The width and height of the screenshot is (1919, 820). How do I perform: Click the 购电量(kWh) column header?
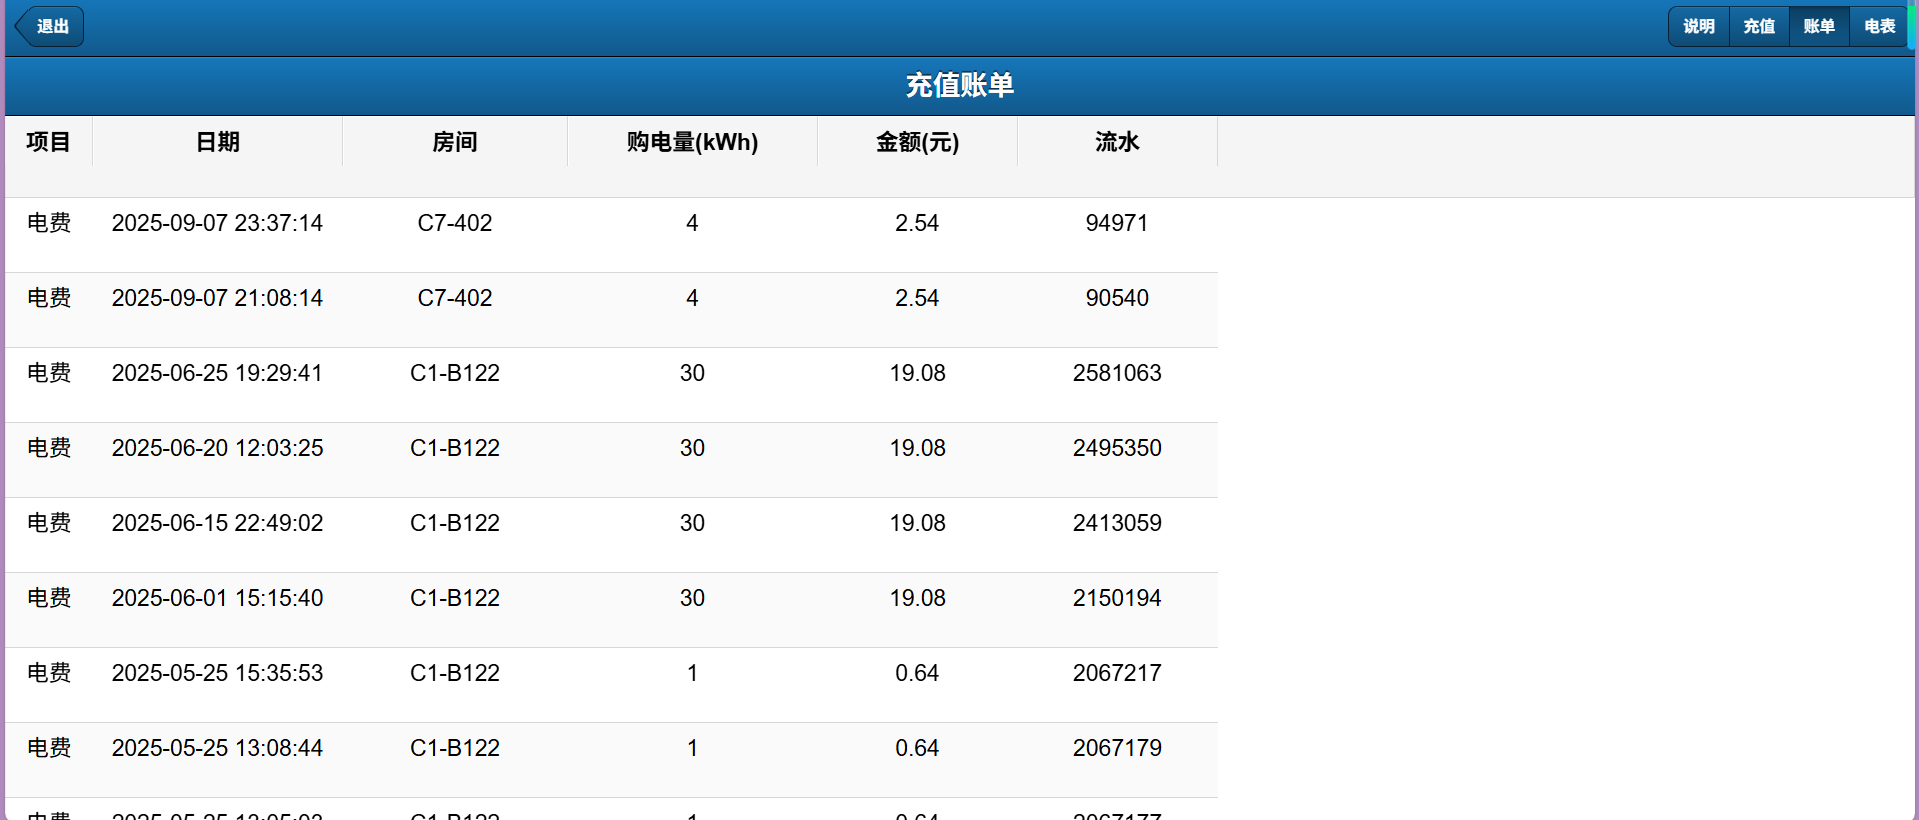click(x=692, y=142)
